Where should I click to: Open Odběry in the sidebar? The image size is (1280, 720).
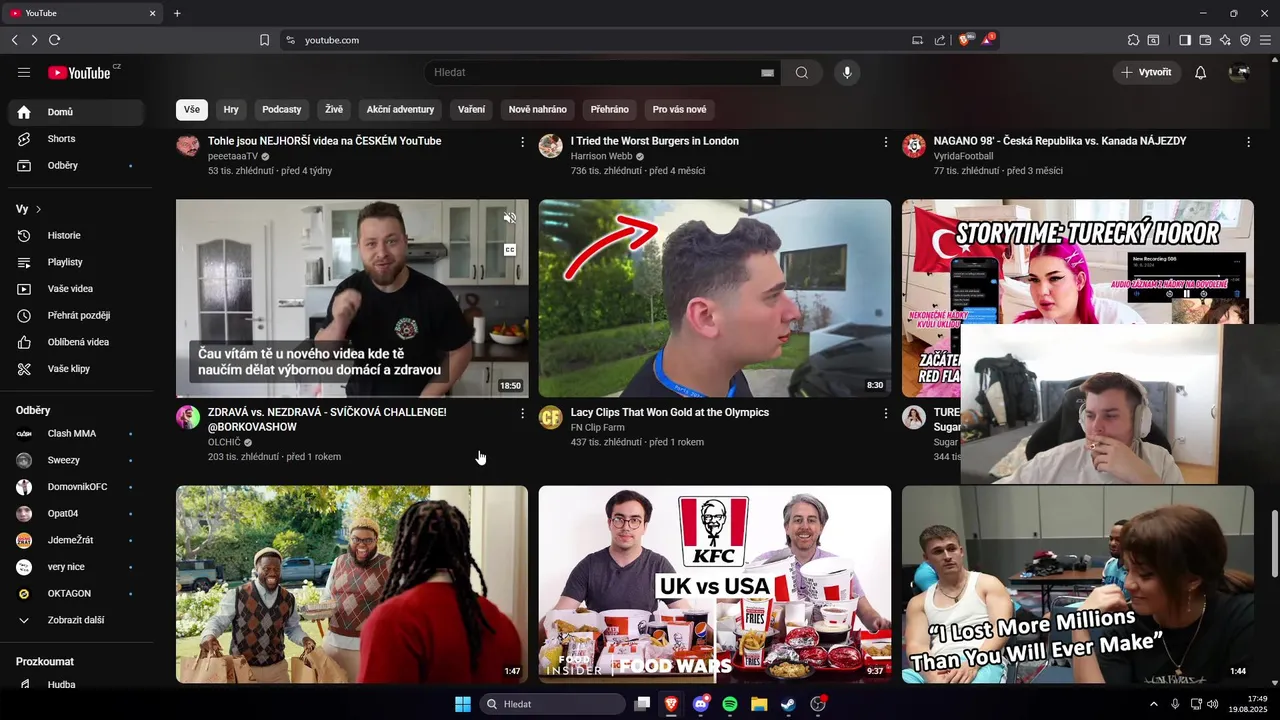76,165
